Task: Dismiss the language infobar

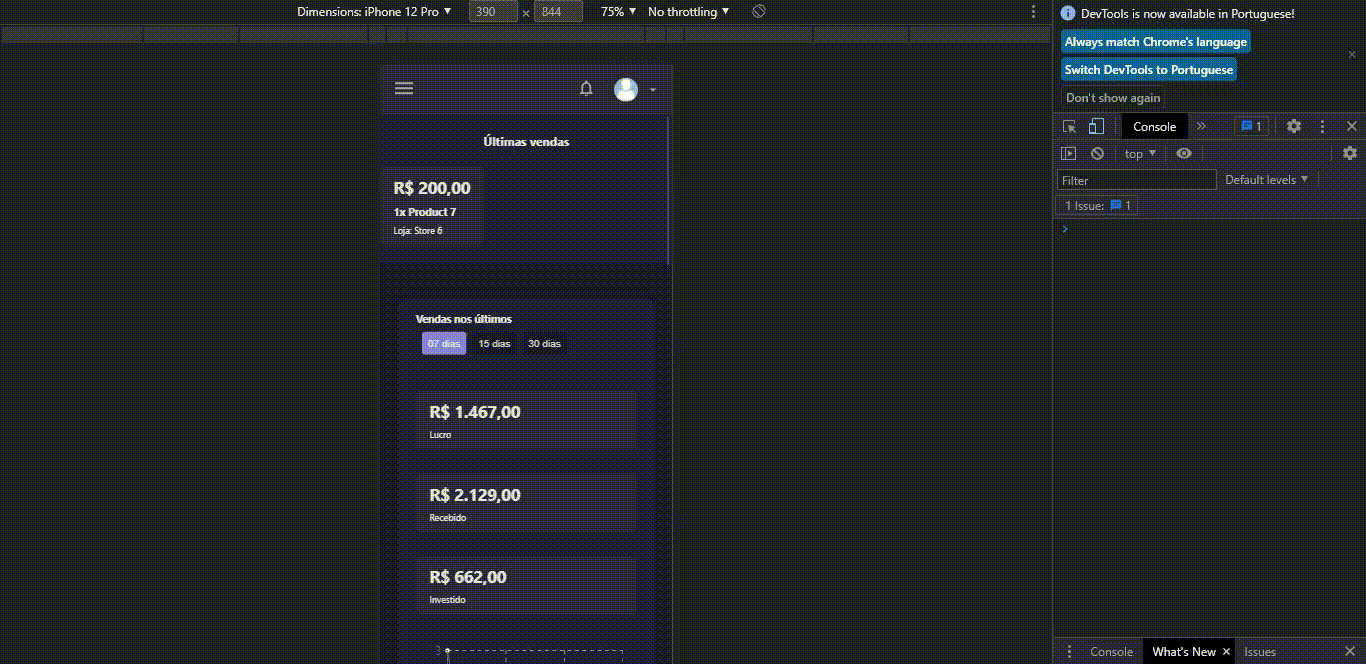Action: pyautogui.click(x=1352, y=55)
